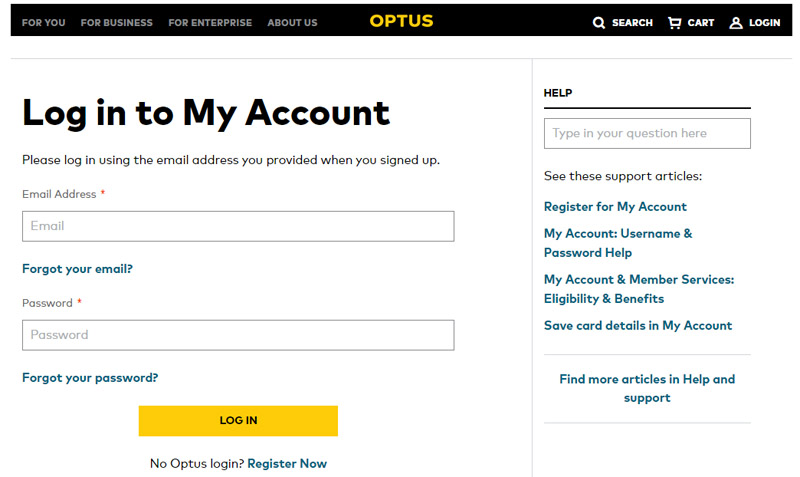The width and height of the screenshot is (800, 477).
Task: Click the Register Now link
Action: pos(287,464)
